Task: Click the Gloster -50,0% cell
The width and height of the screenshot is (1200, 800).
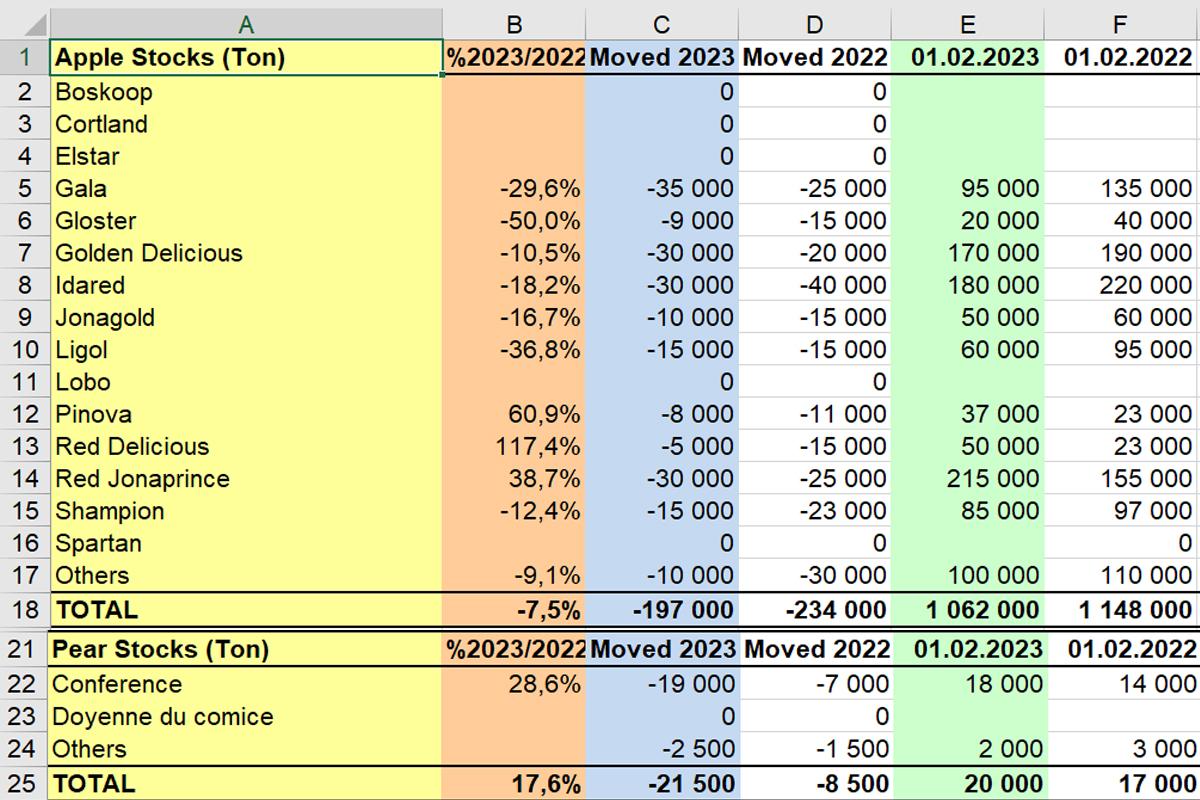Action: tap(513, 221)
